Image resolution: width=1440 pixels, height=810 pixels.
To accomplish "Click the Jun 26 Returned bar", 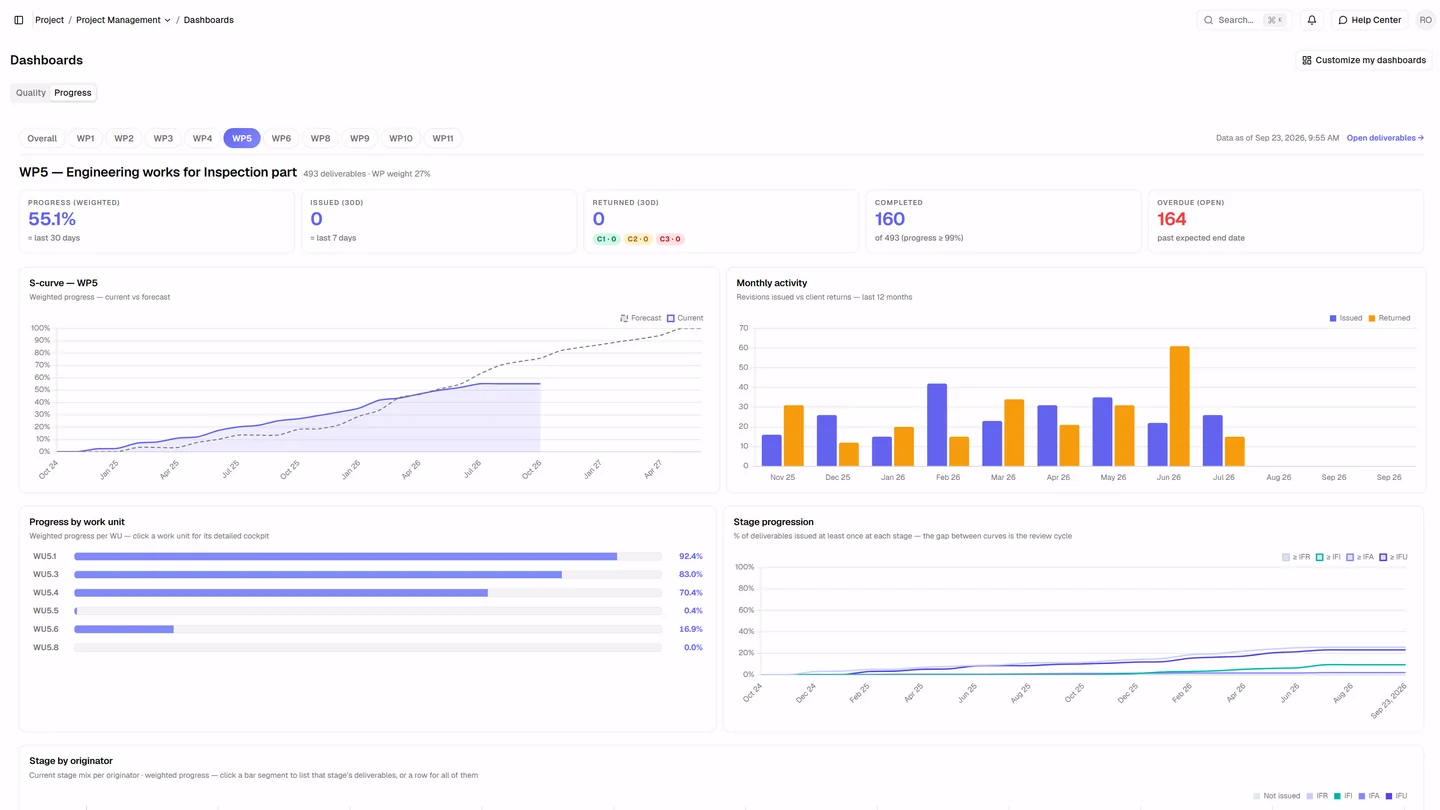I will [x=1179, y=406].
